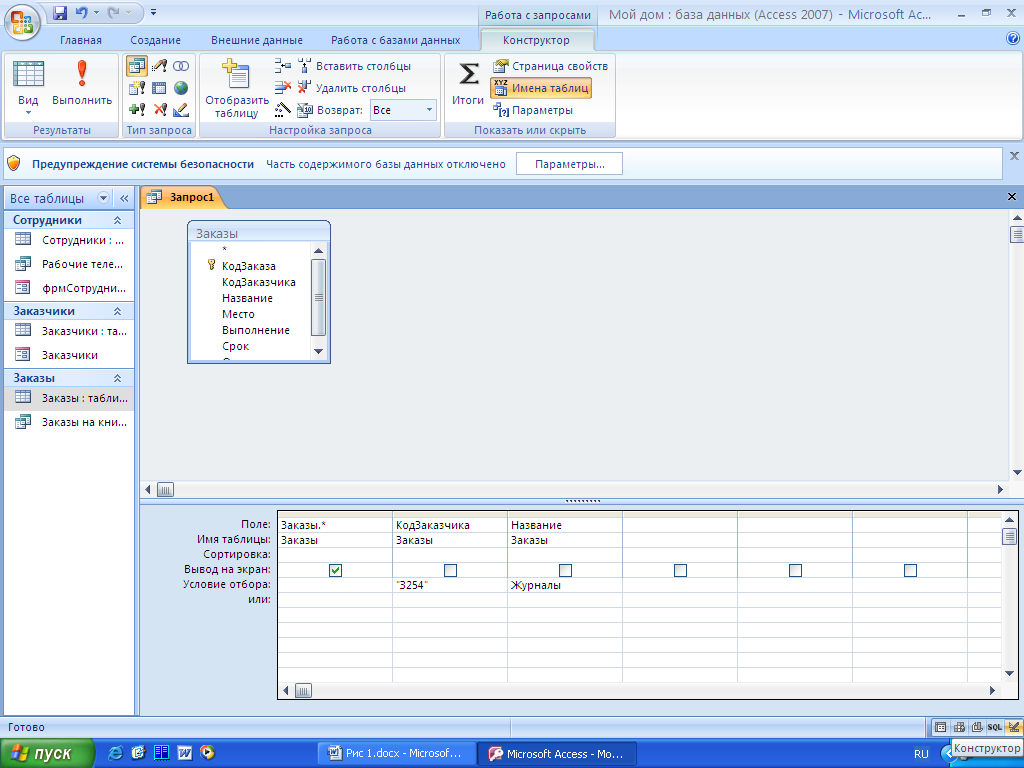Screen dimensions: 1024x768
Task: Click the Параметры... security warning button
Action: [x=569, y=164]
